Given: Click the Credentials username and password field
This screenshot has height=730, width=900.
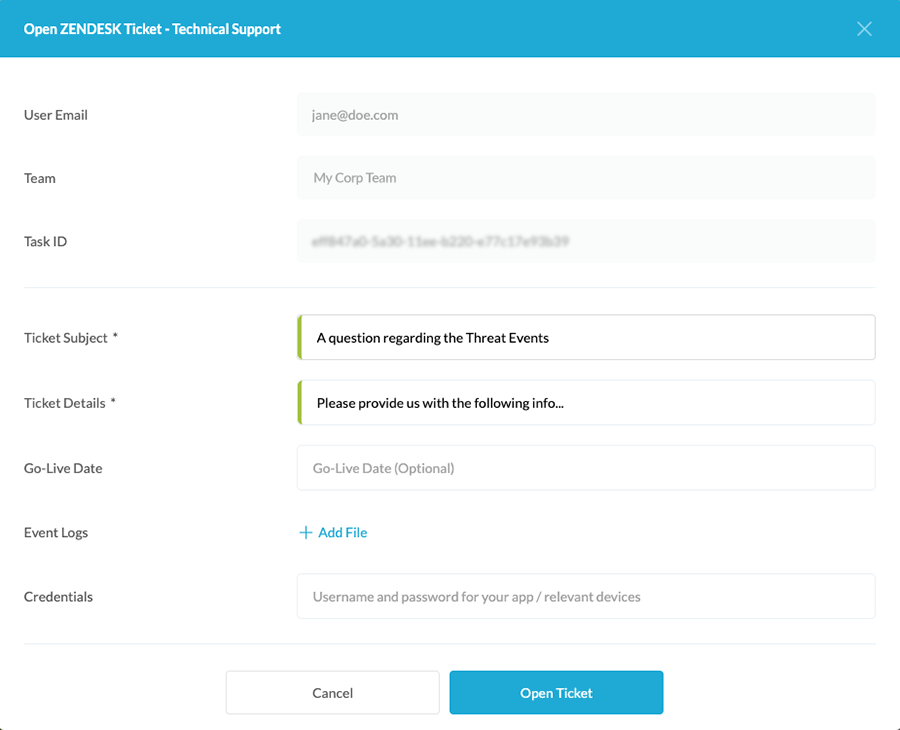Looking at the screenshot, I should [586, 597].
